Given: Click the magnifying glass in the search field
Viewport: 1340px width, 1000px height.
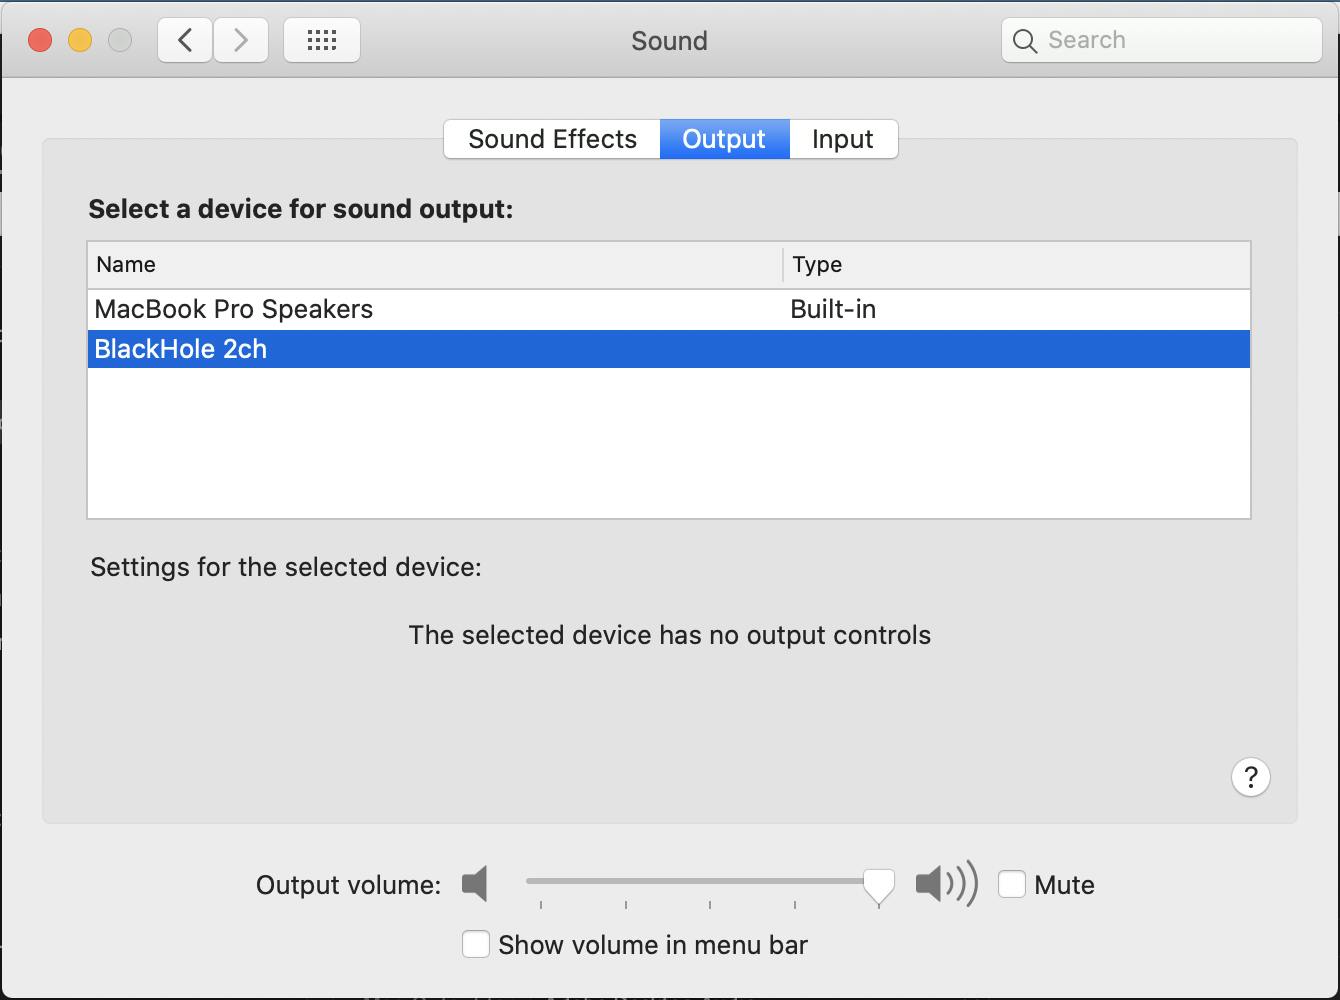Looking at the screenshot, I should click(x=1024, y=41).
